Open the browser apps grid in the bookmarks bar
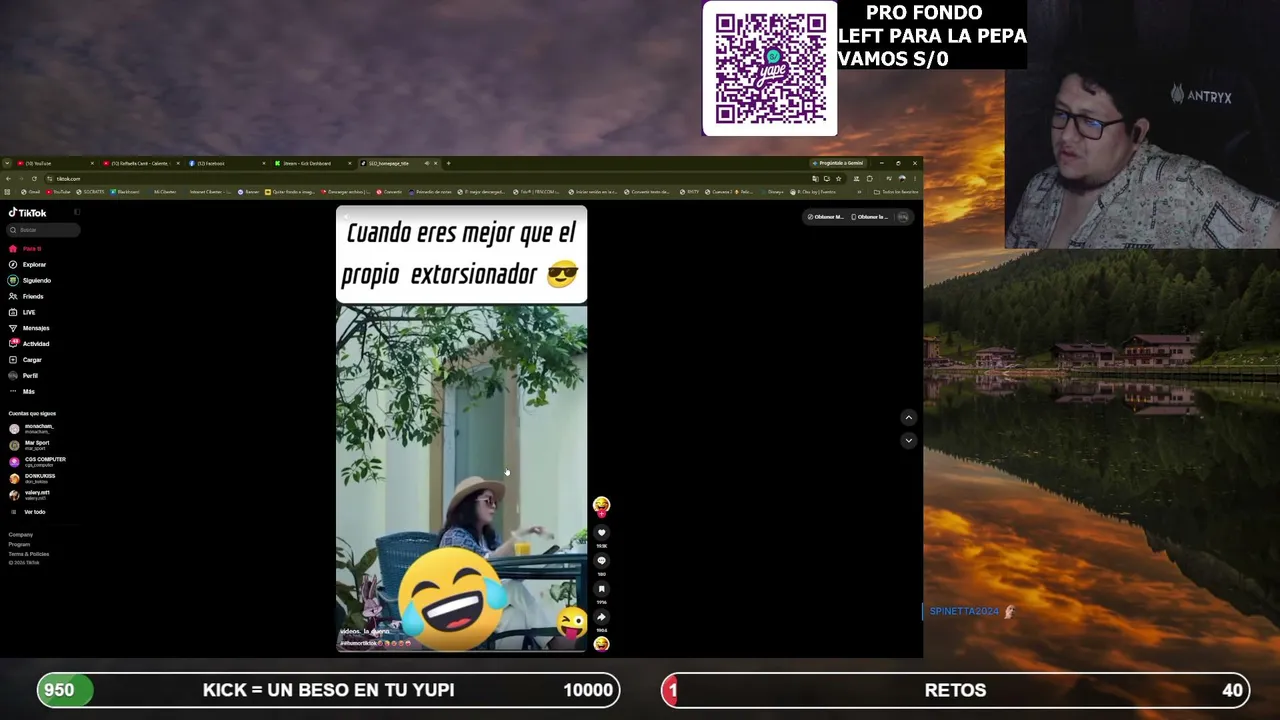1280x720 pixels. 7,192
